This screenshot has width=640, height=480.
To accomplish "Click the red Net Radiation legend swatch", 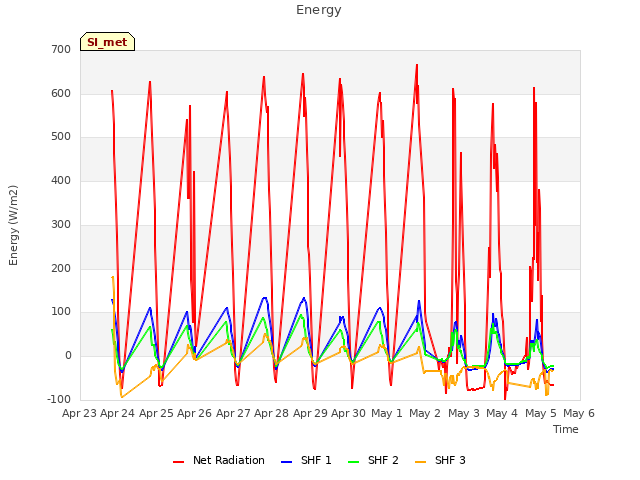I will click(178, 462).
